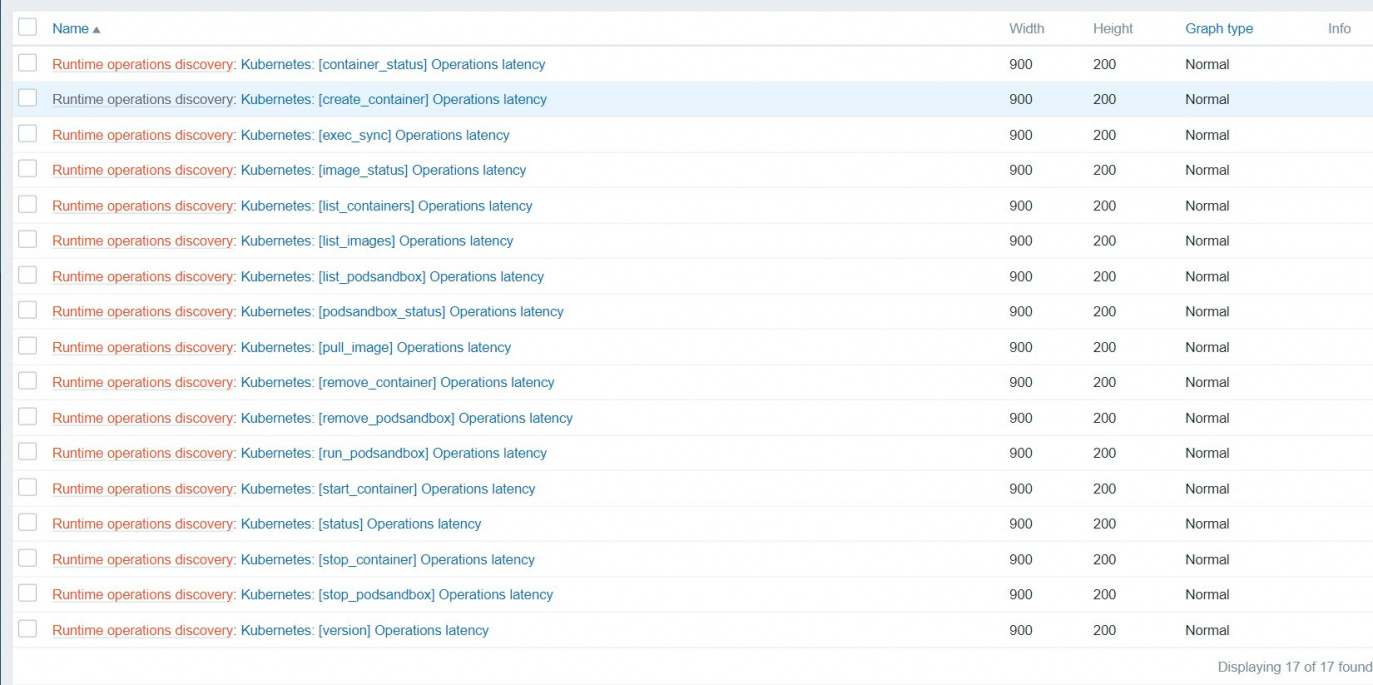Open [image_status] Operations latency graph prototype
This screenshot has width=1373, height=685.
coord(383,170)
